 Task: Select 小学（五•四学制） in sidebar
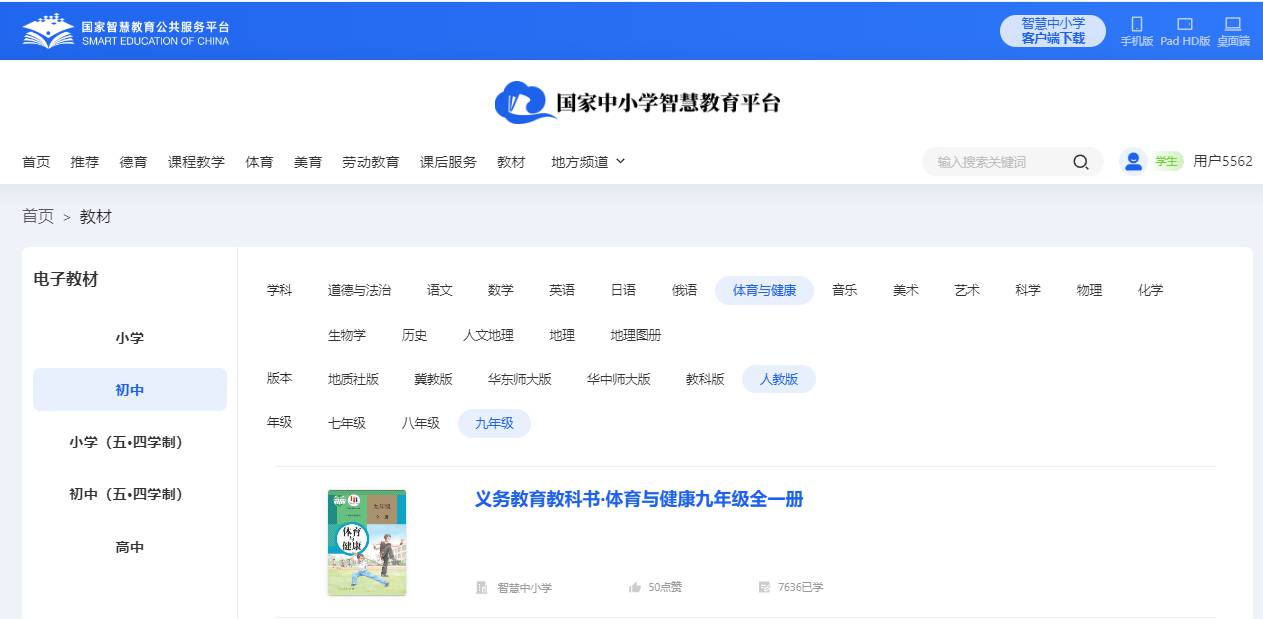pyautogui.click(x=130, y=442)
